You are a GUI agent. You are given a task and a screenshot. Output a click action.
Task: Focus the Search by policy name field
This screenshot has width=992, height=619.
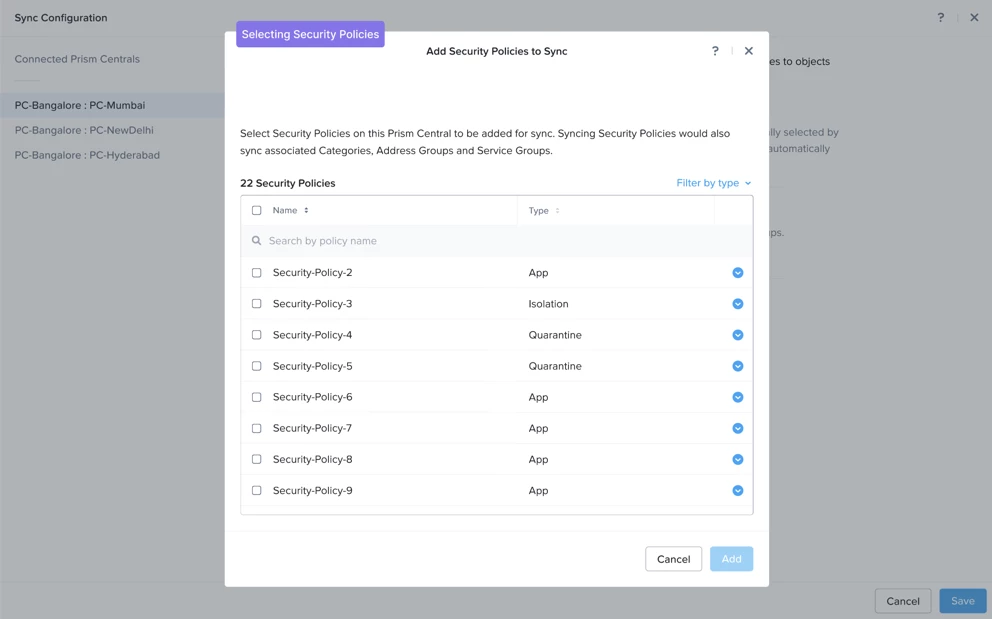click(497, 241)
